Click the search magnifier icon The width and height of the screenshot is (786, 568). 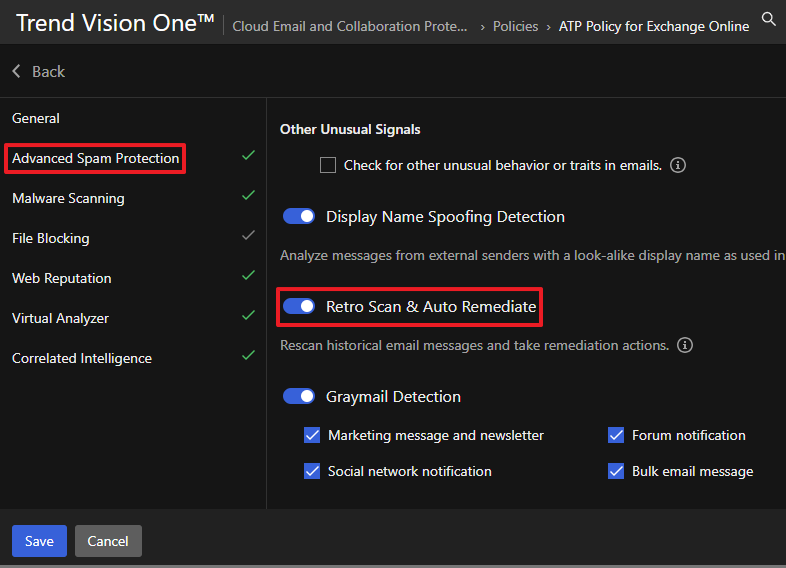pos(768,19)
